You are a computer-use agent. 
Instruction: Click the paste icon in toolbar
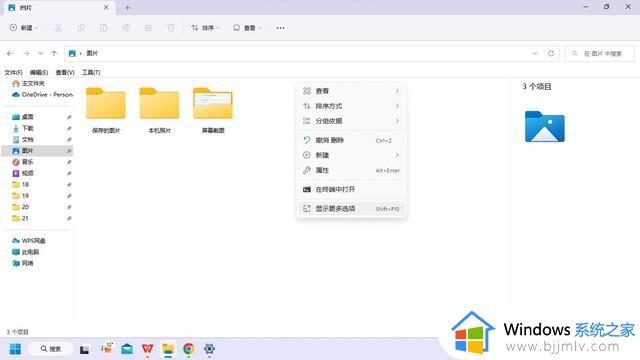(x=103, y=28)
